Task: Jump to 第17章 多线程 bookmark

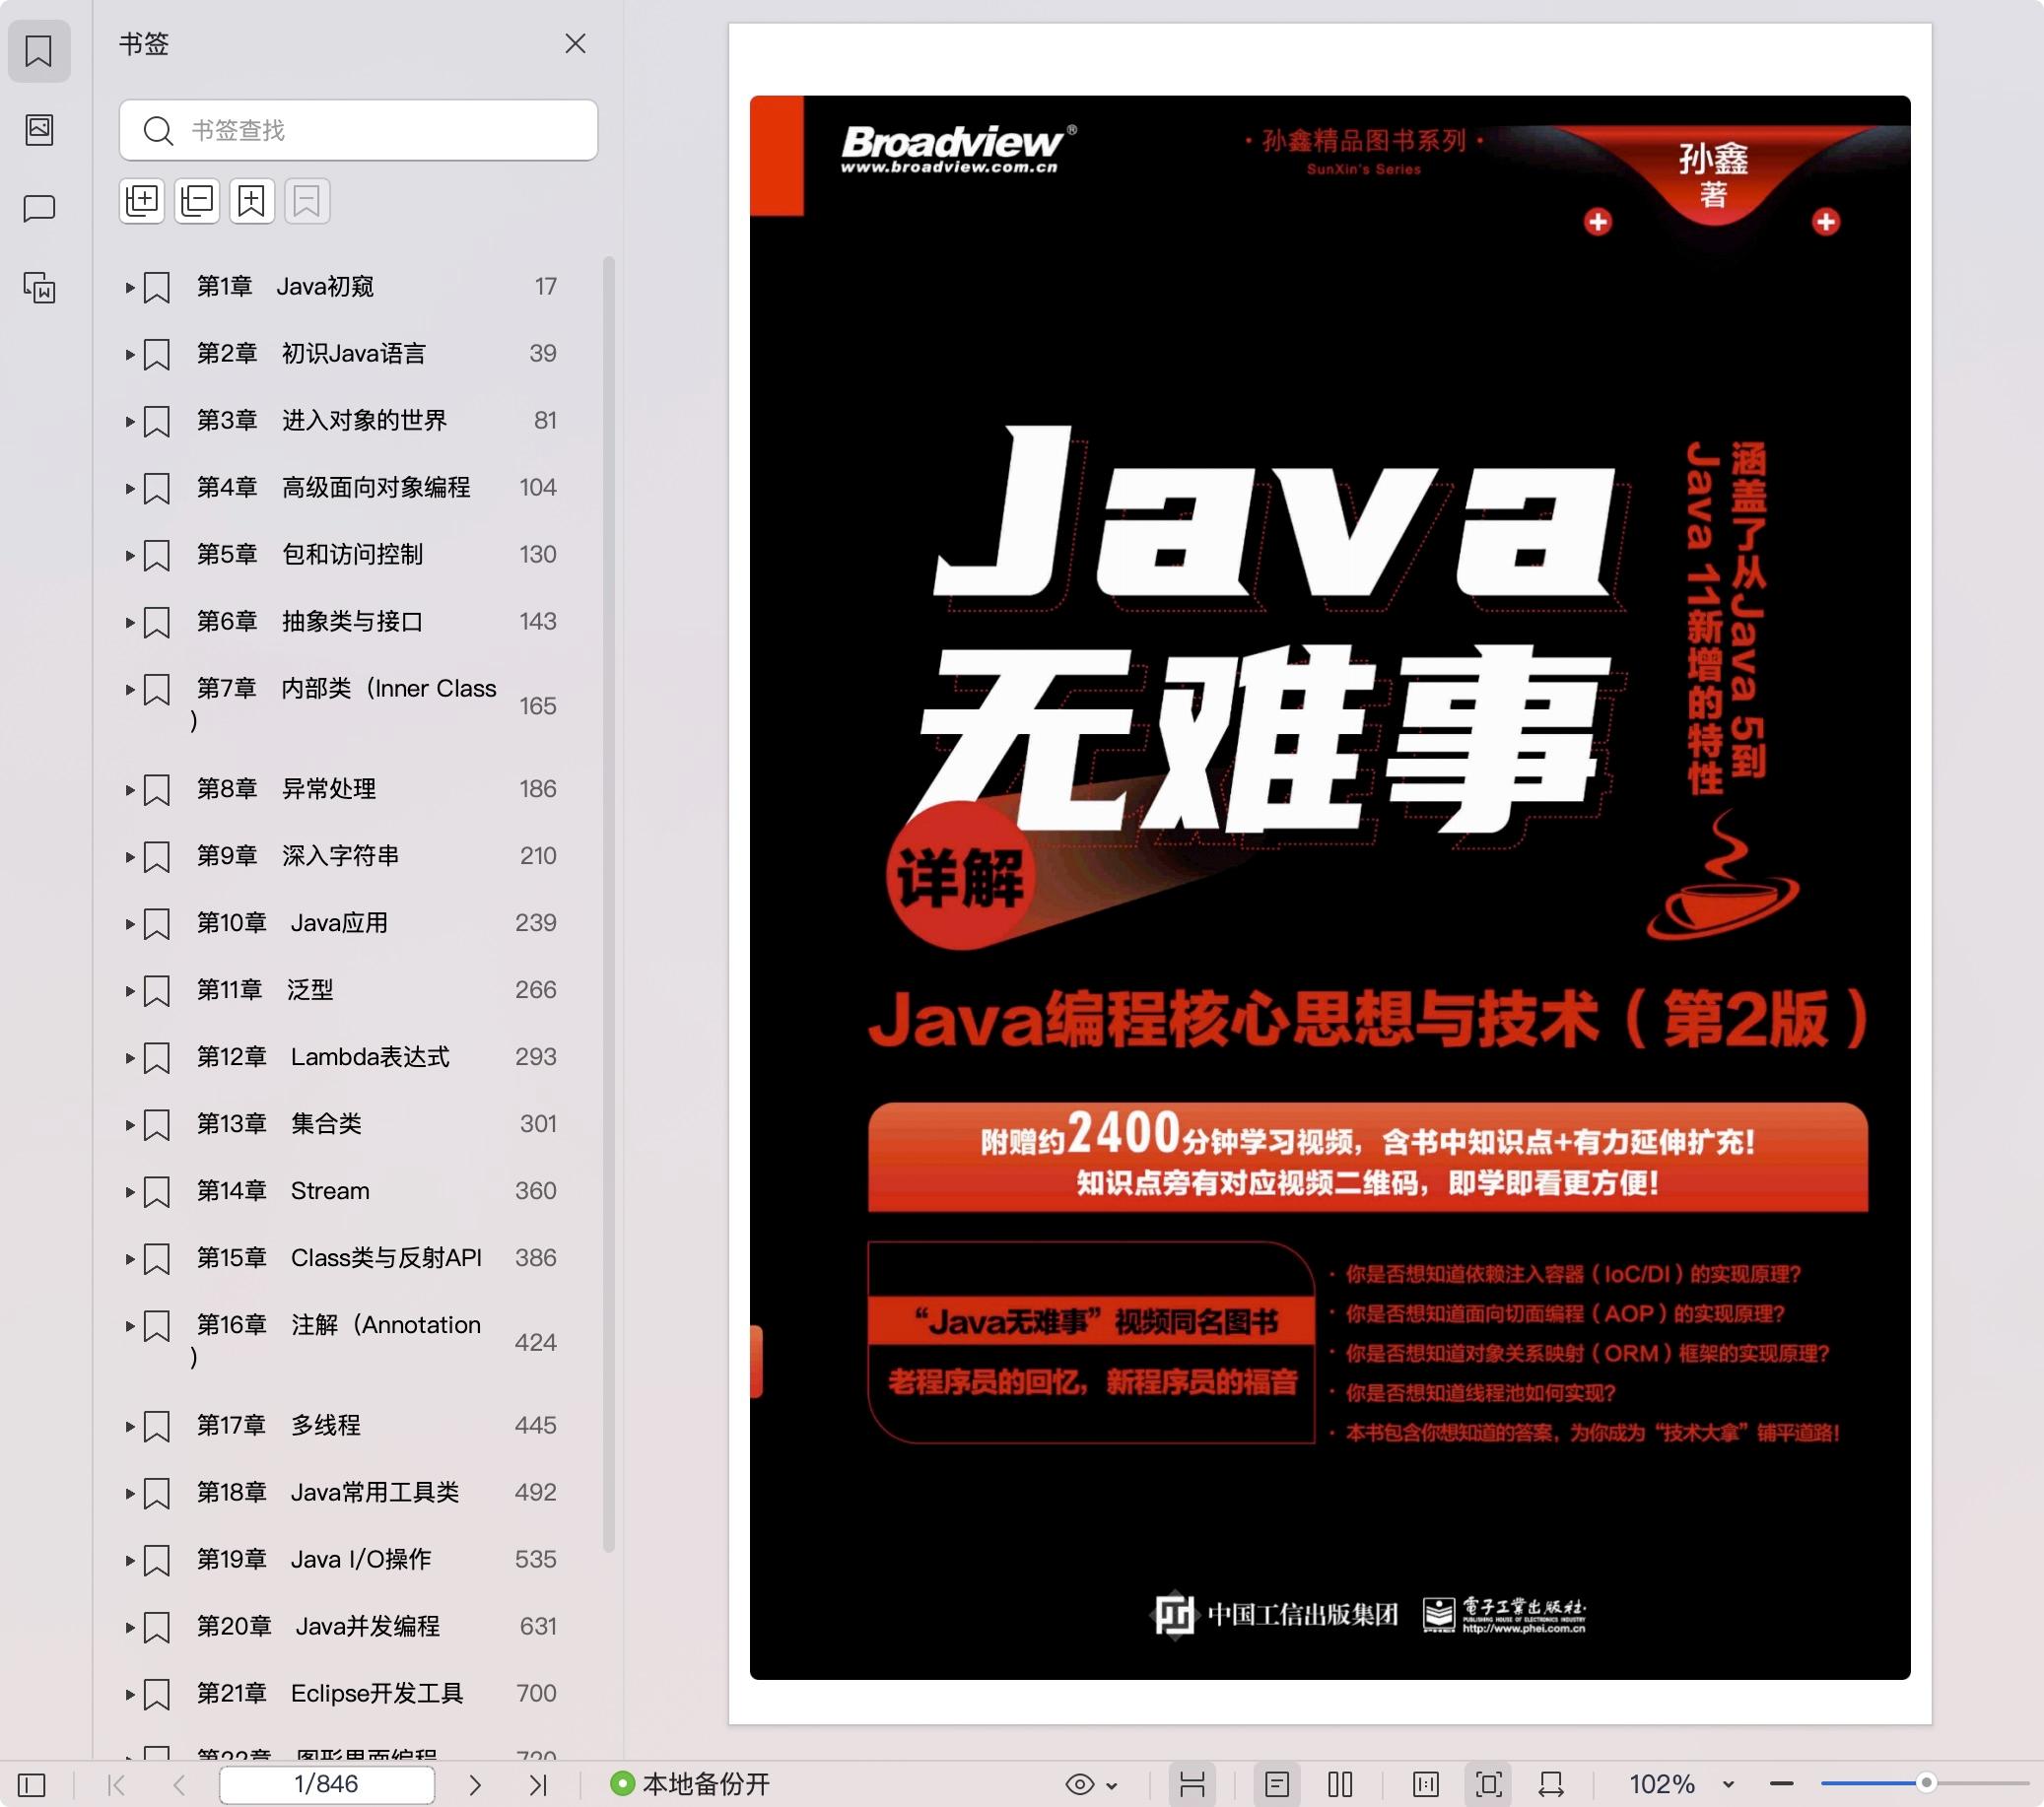Action: coord(278,1425)
